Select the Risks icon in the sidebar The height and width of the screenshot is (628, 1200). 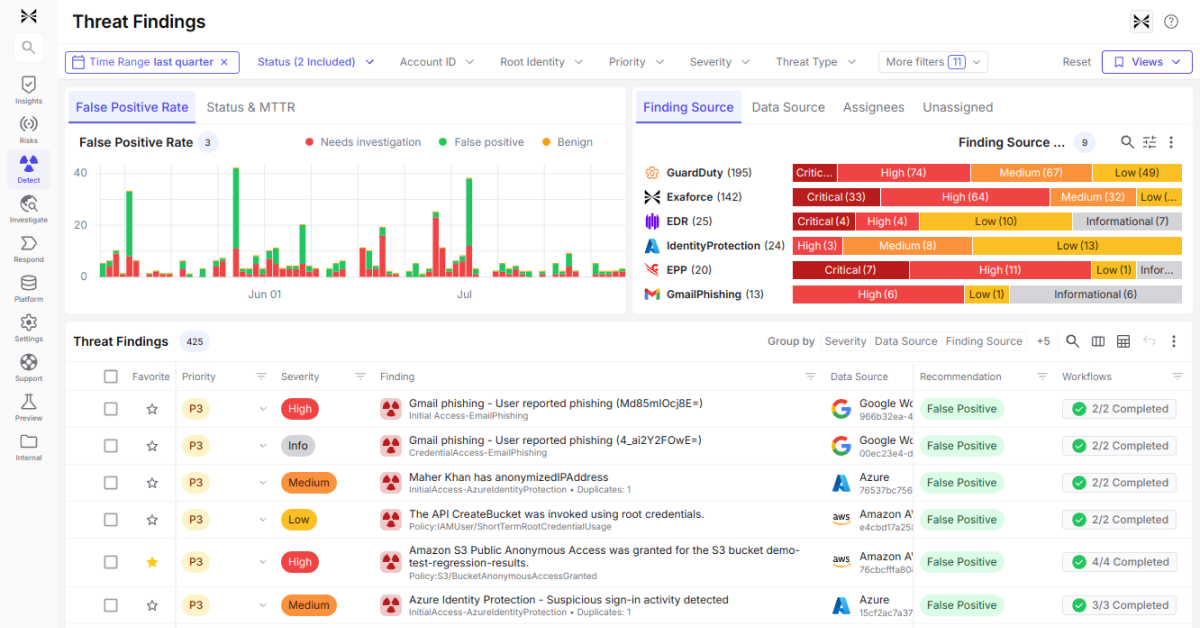point(28,123)
